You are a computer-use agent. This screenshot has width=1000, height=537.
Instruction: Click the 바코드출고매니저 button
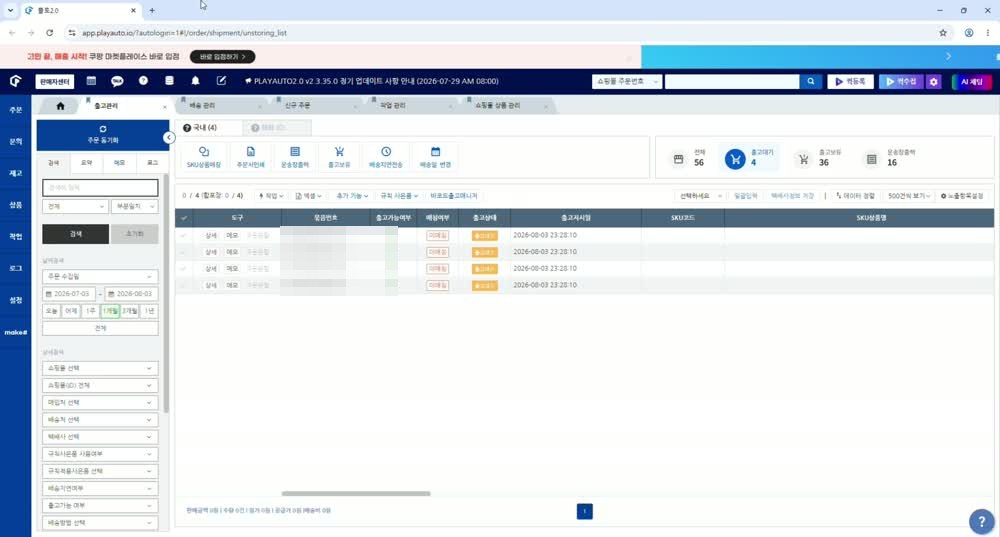point(453,196)
